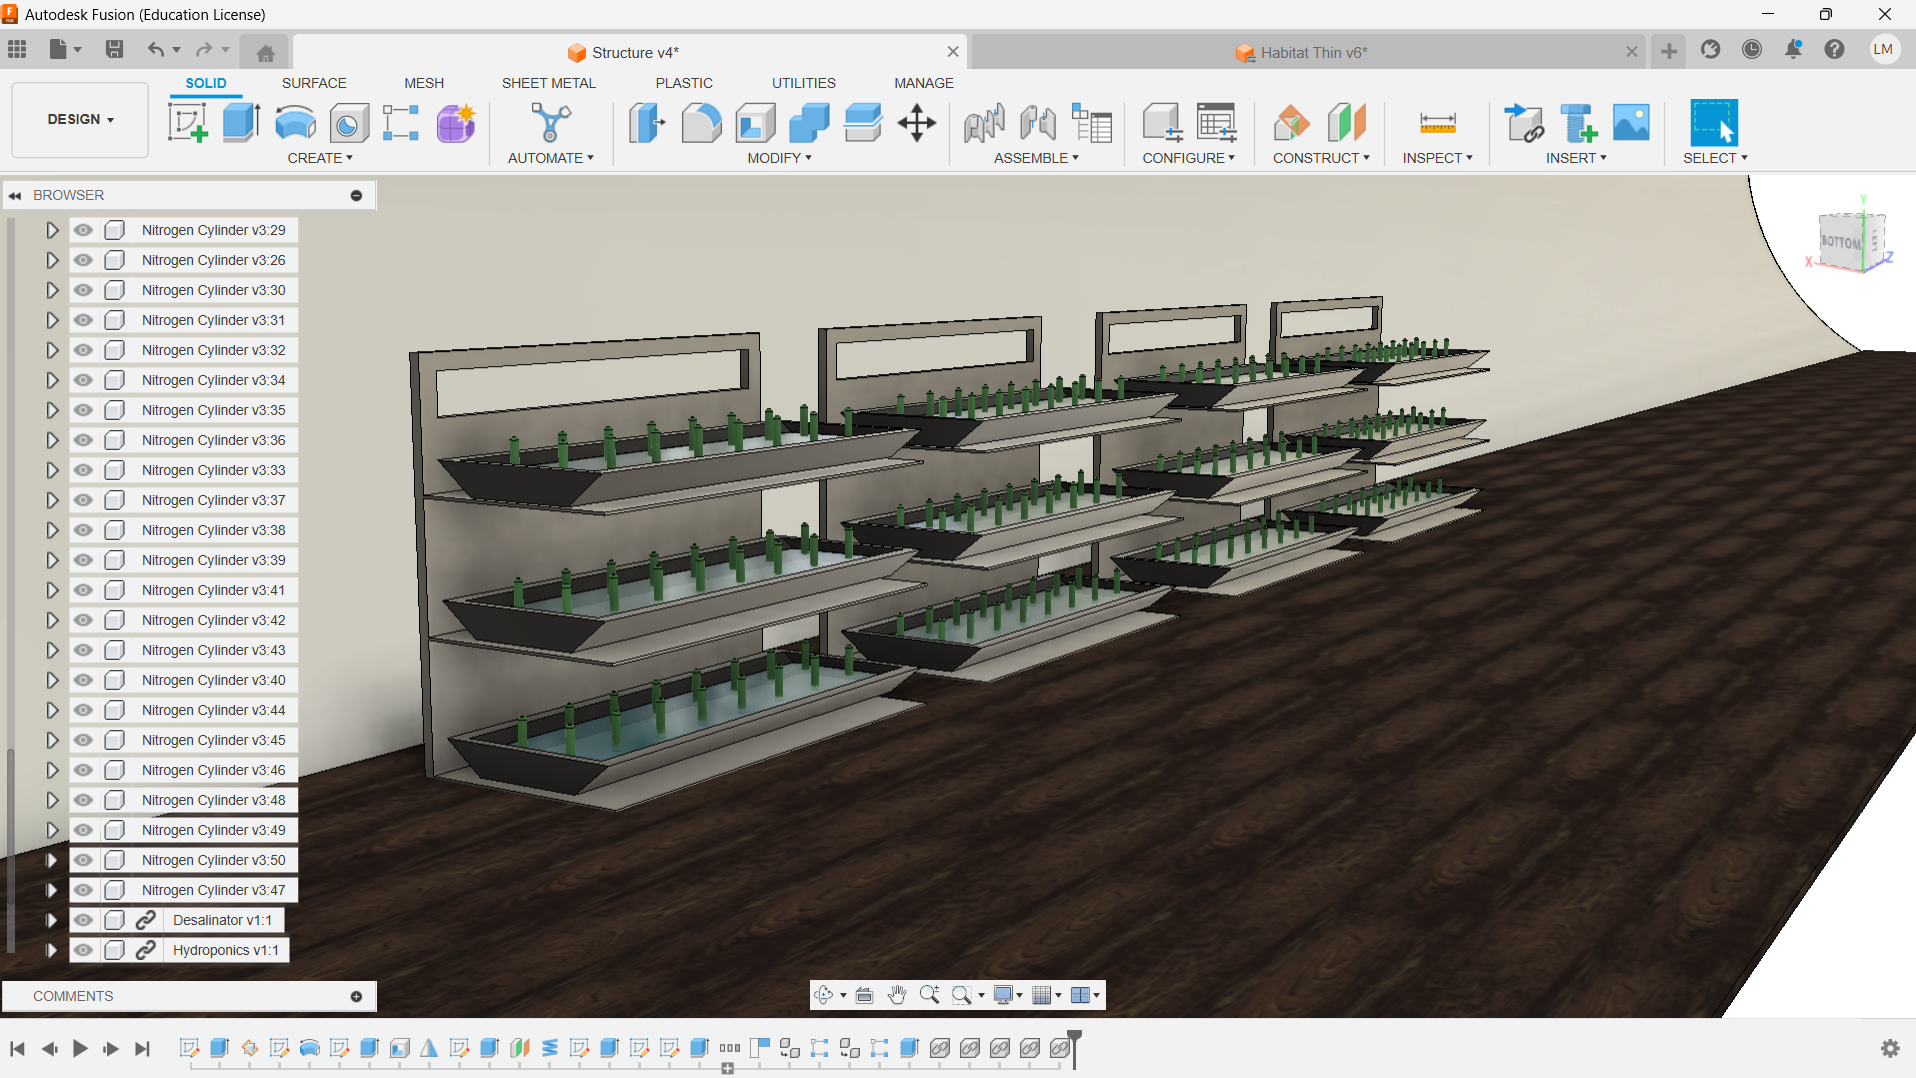Viewport: 1916px width, 1078px height.
Task: Switch to the MESH tab
Action: (x=424, y=83)
